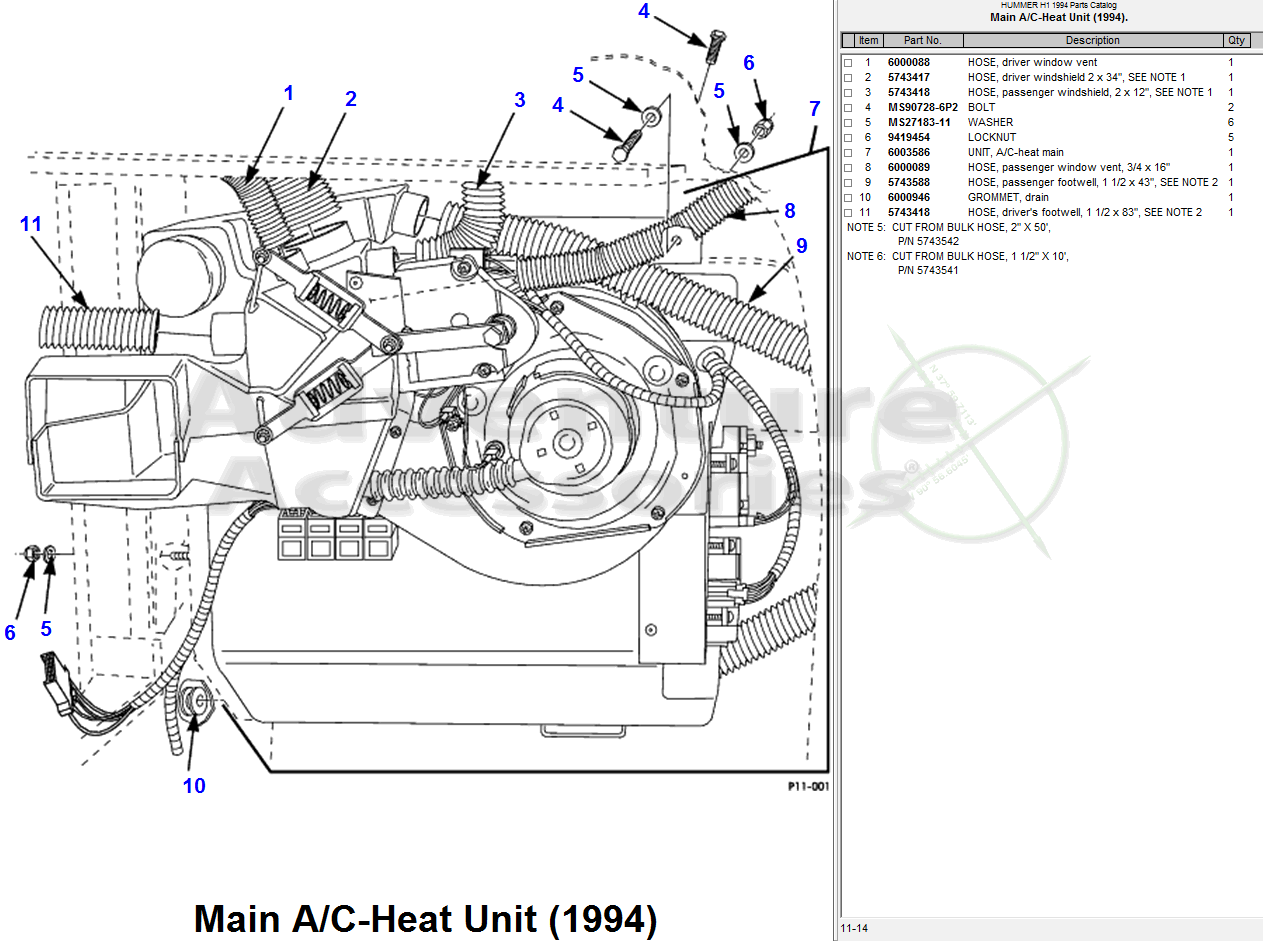Click the Main A/C-Heat Unit (1994) panel title

1059,17
